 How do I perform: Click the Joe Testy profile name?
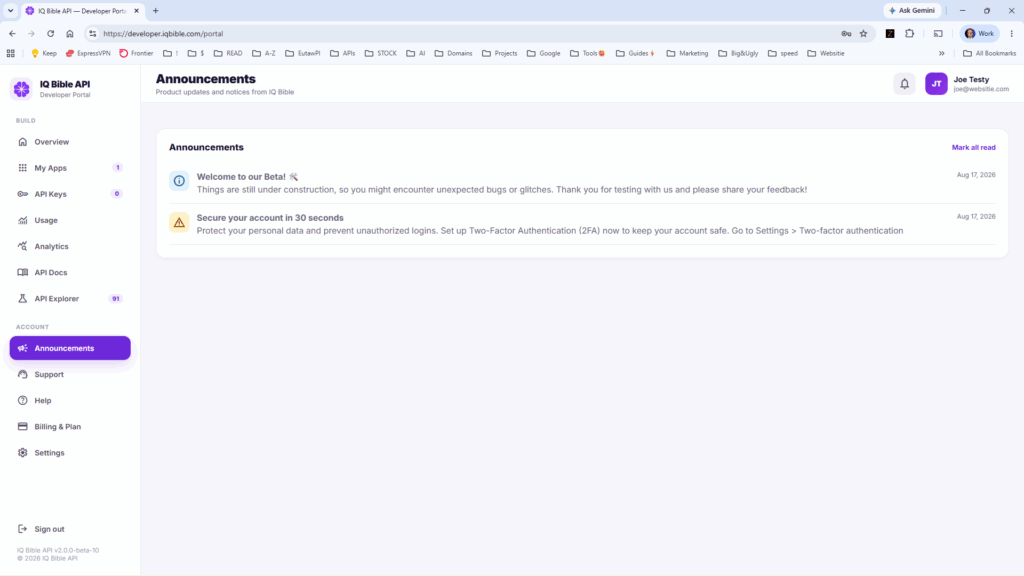971,80
